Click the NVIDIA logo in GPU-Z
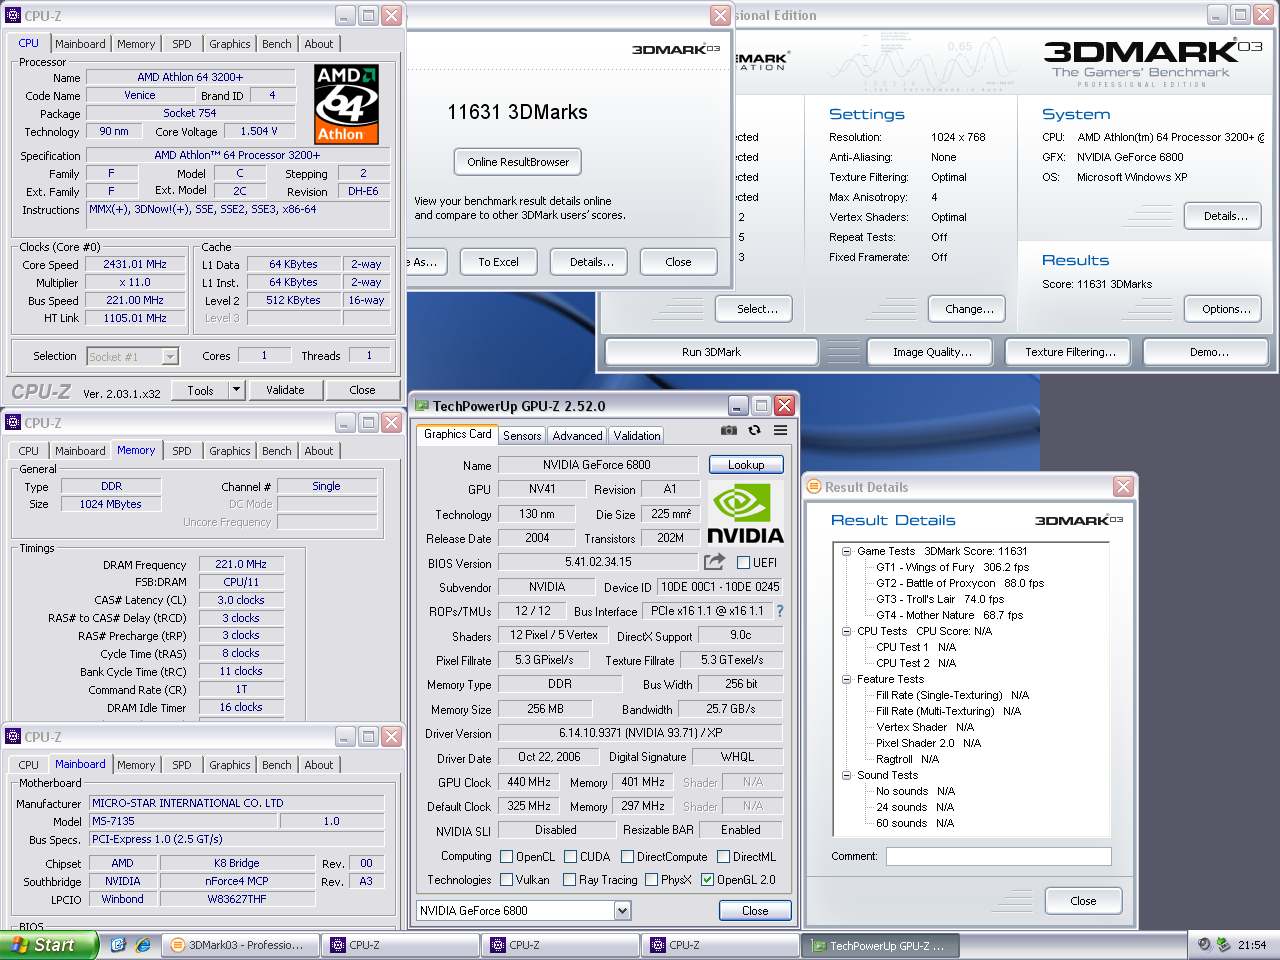1280x960 pixels. [746, 512]
